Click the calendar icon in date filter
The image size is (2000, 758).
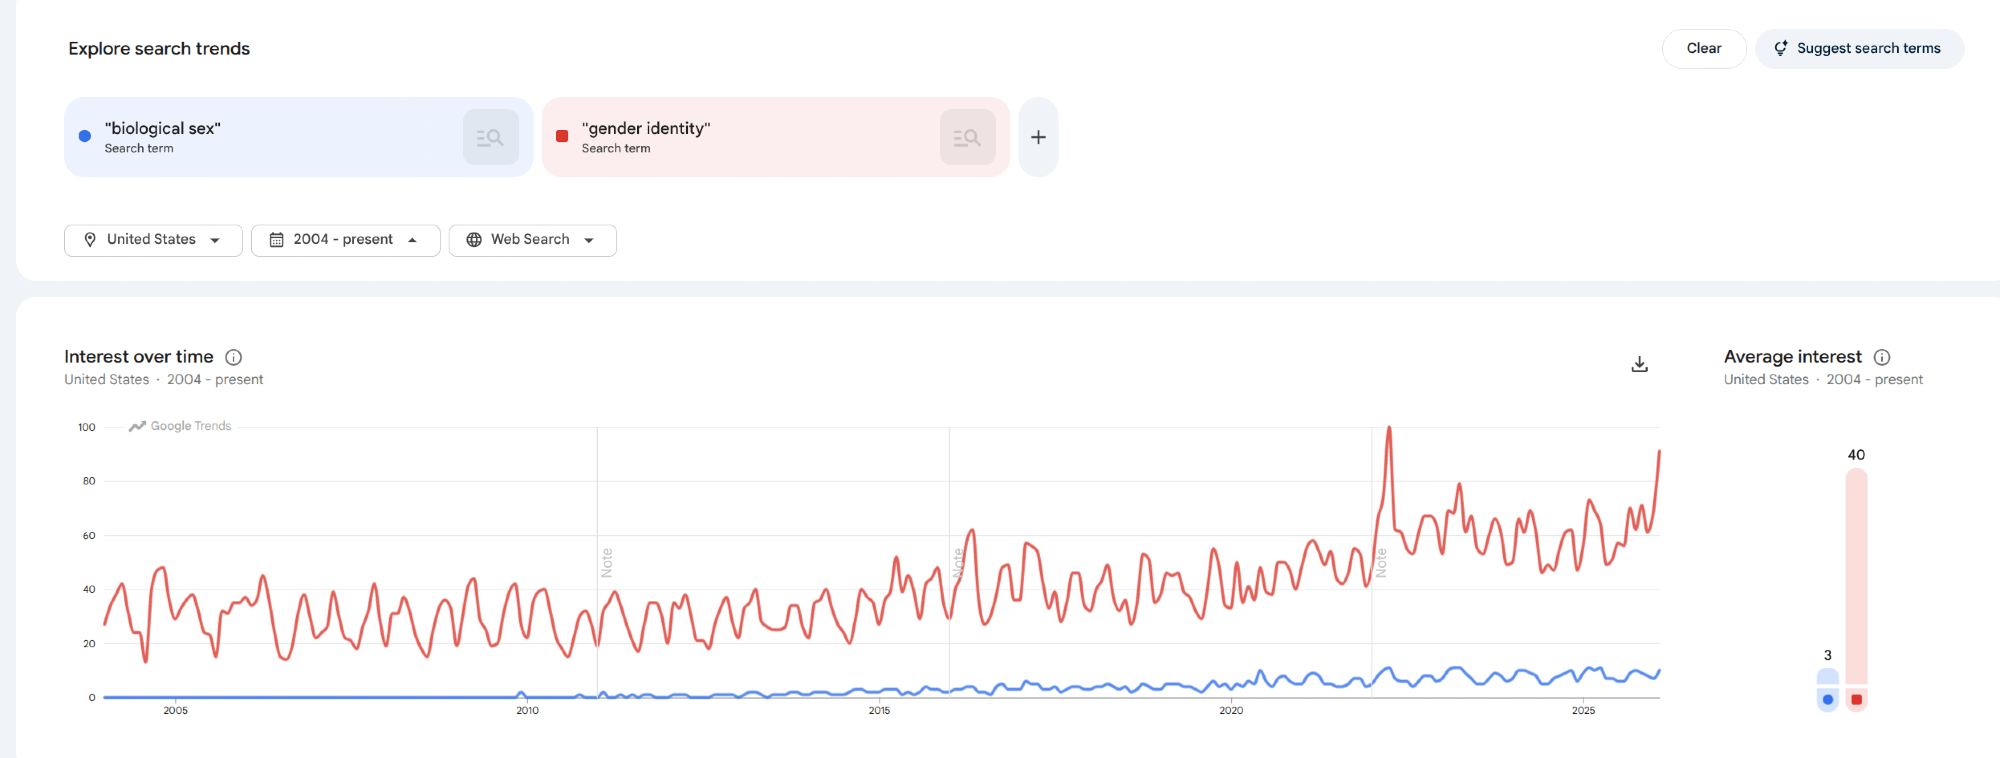277,240
